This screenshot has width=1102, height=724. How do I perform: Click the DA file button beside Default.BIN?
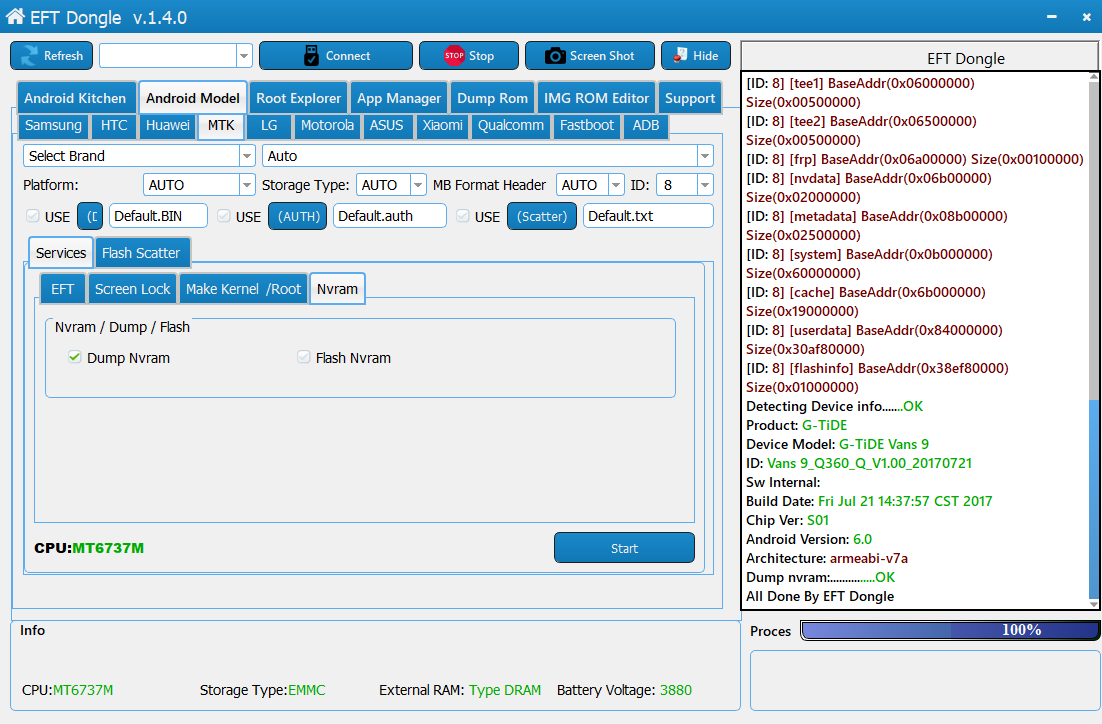click(x=90, y=216)
